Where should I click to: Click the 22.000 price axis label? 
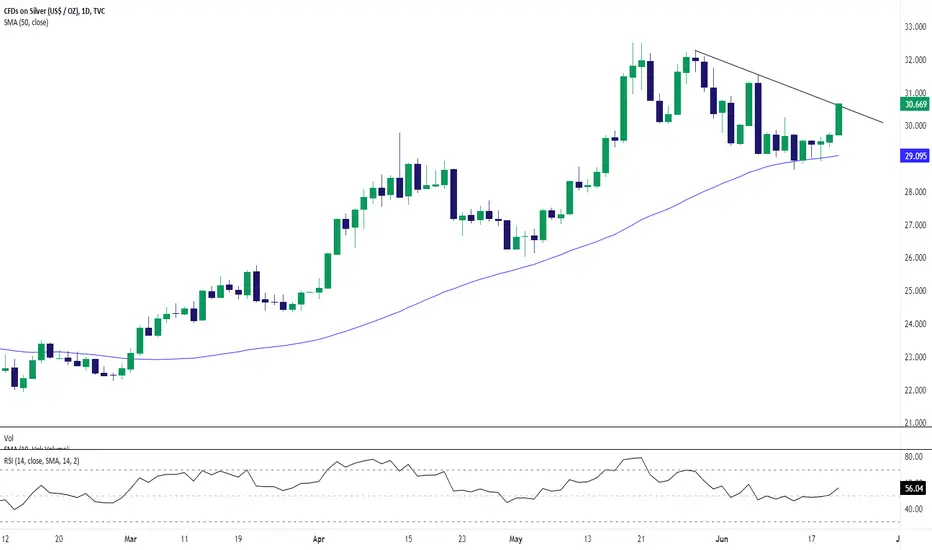pos(915,391)
